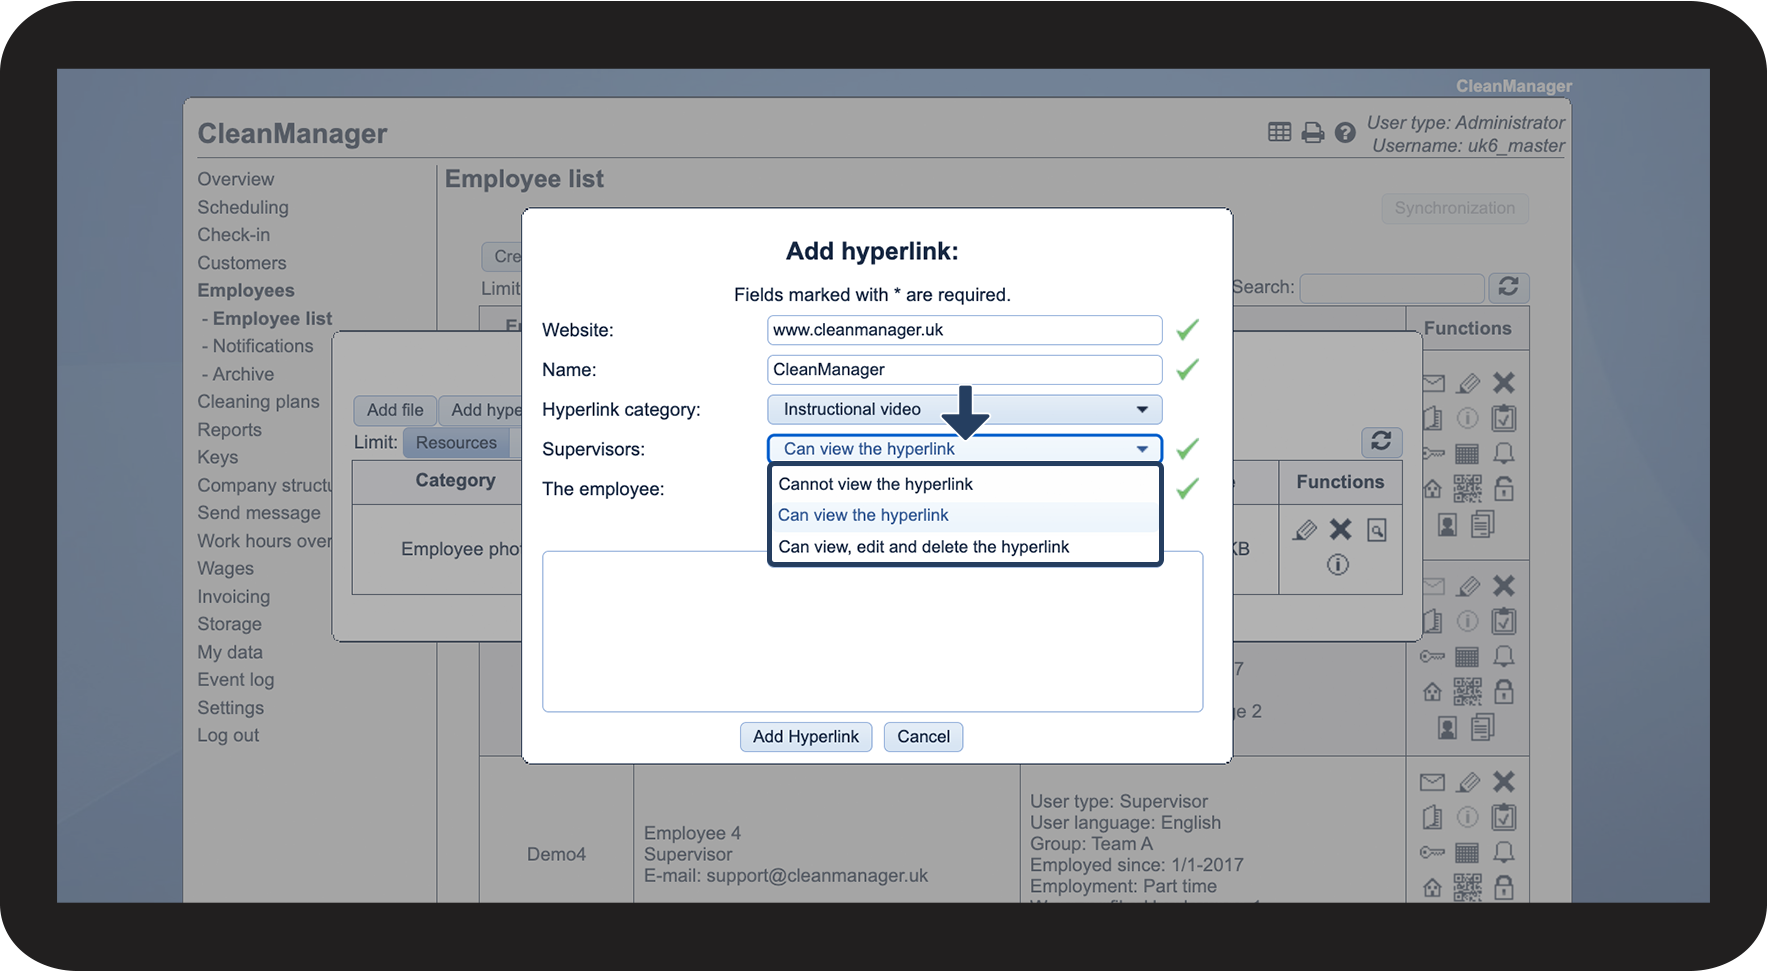Click the pencil edit icon in the topmost employee row

(x=1468, y=383)
